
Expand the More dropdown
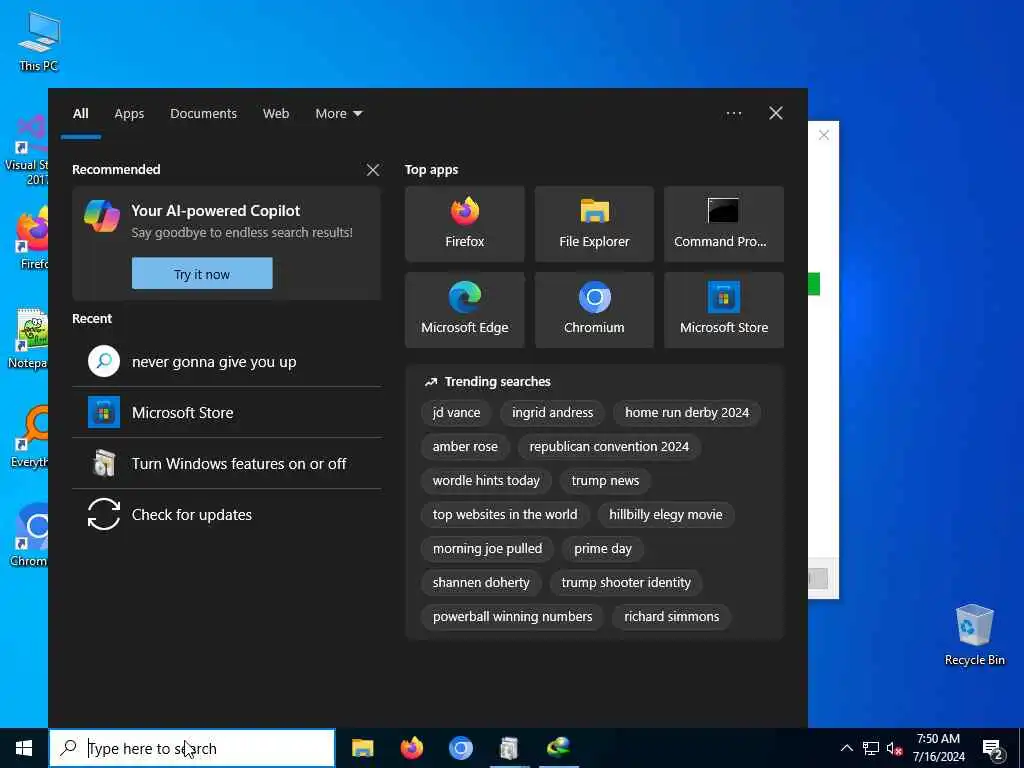click(x=338, y=114)
